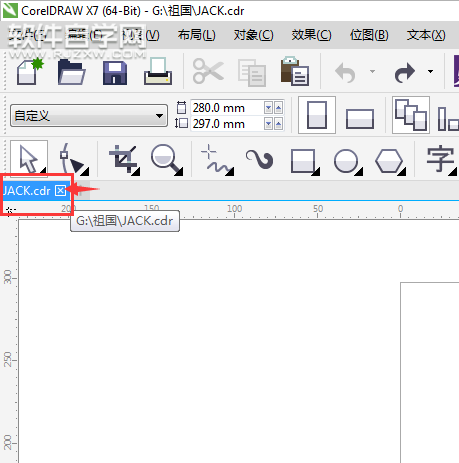The image size is (459, 463).
Task: Toggle apply layout to all pages
Action: (411, 115)
